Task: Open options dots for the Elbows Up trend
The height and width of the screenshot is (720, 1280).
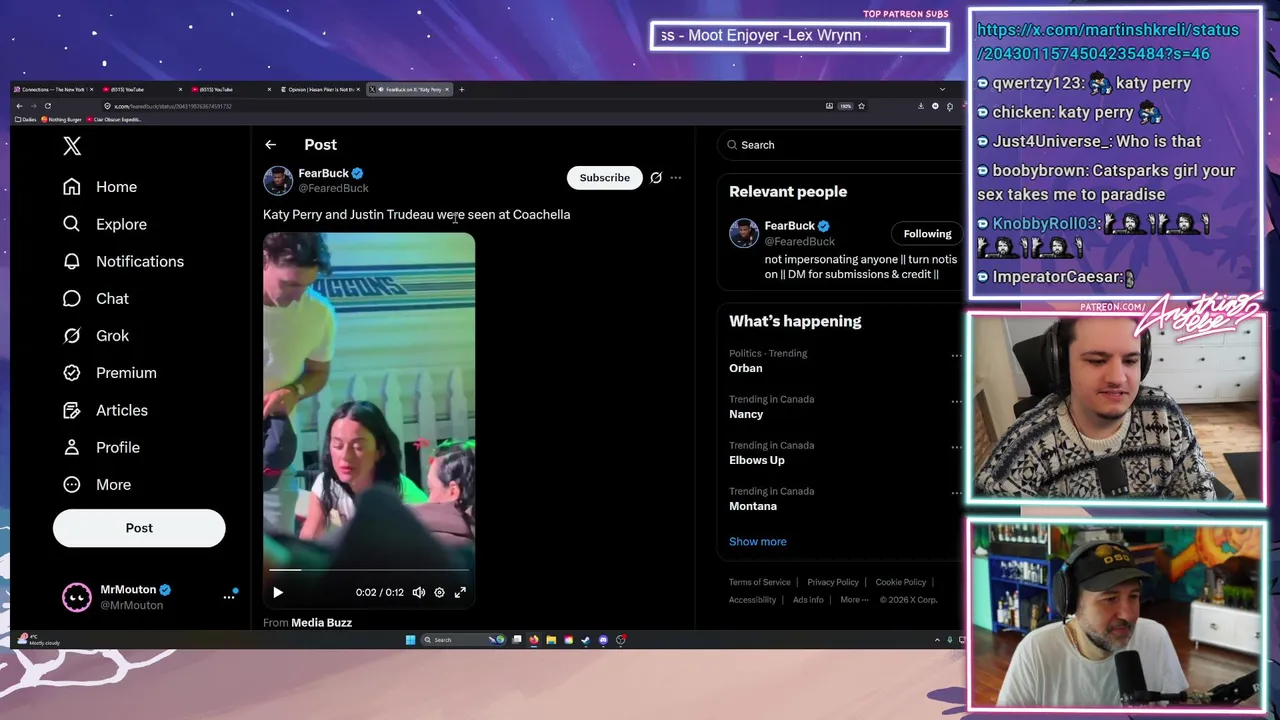Action: (x=956, y=447)
